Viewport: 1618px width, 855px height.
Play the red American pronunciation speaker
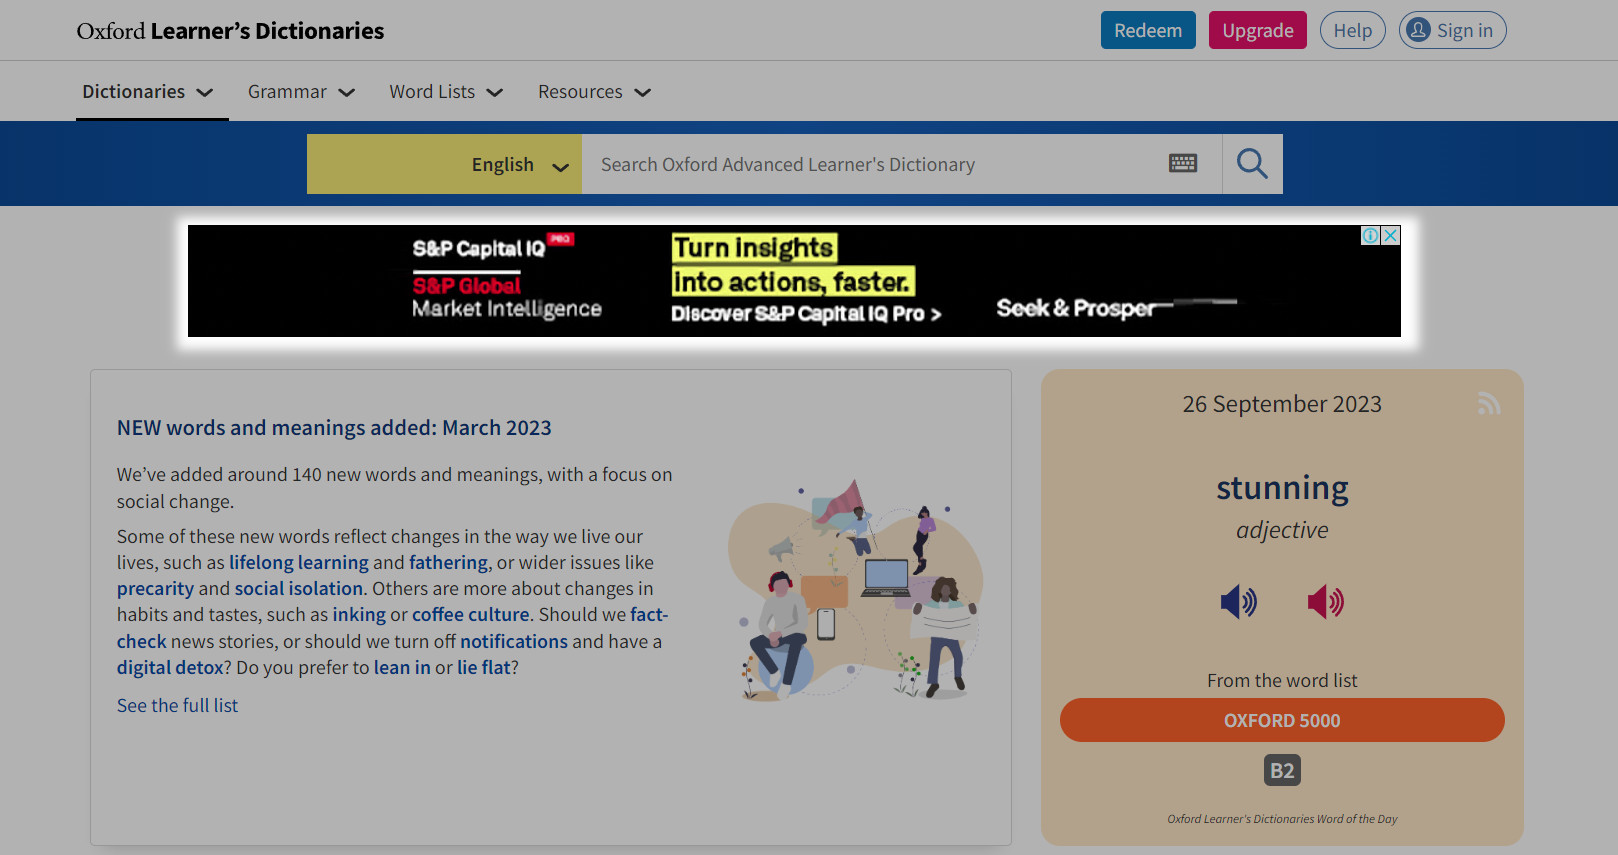click(1326, 601)
